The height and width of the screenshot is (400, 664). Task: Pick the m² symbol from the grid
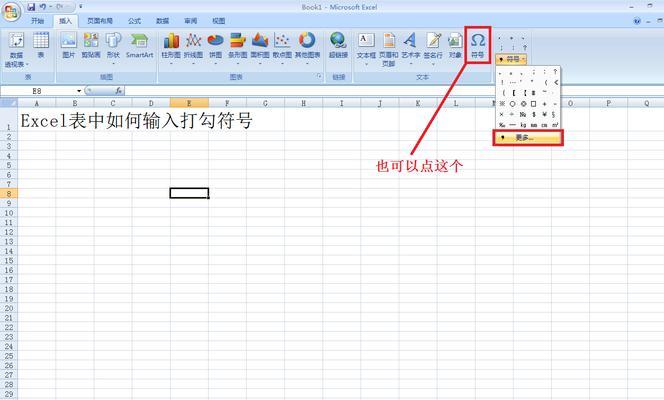click(x=555, y=125)
